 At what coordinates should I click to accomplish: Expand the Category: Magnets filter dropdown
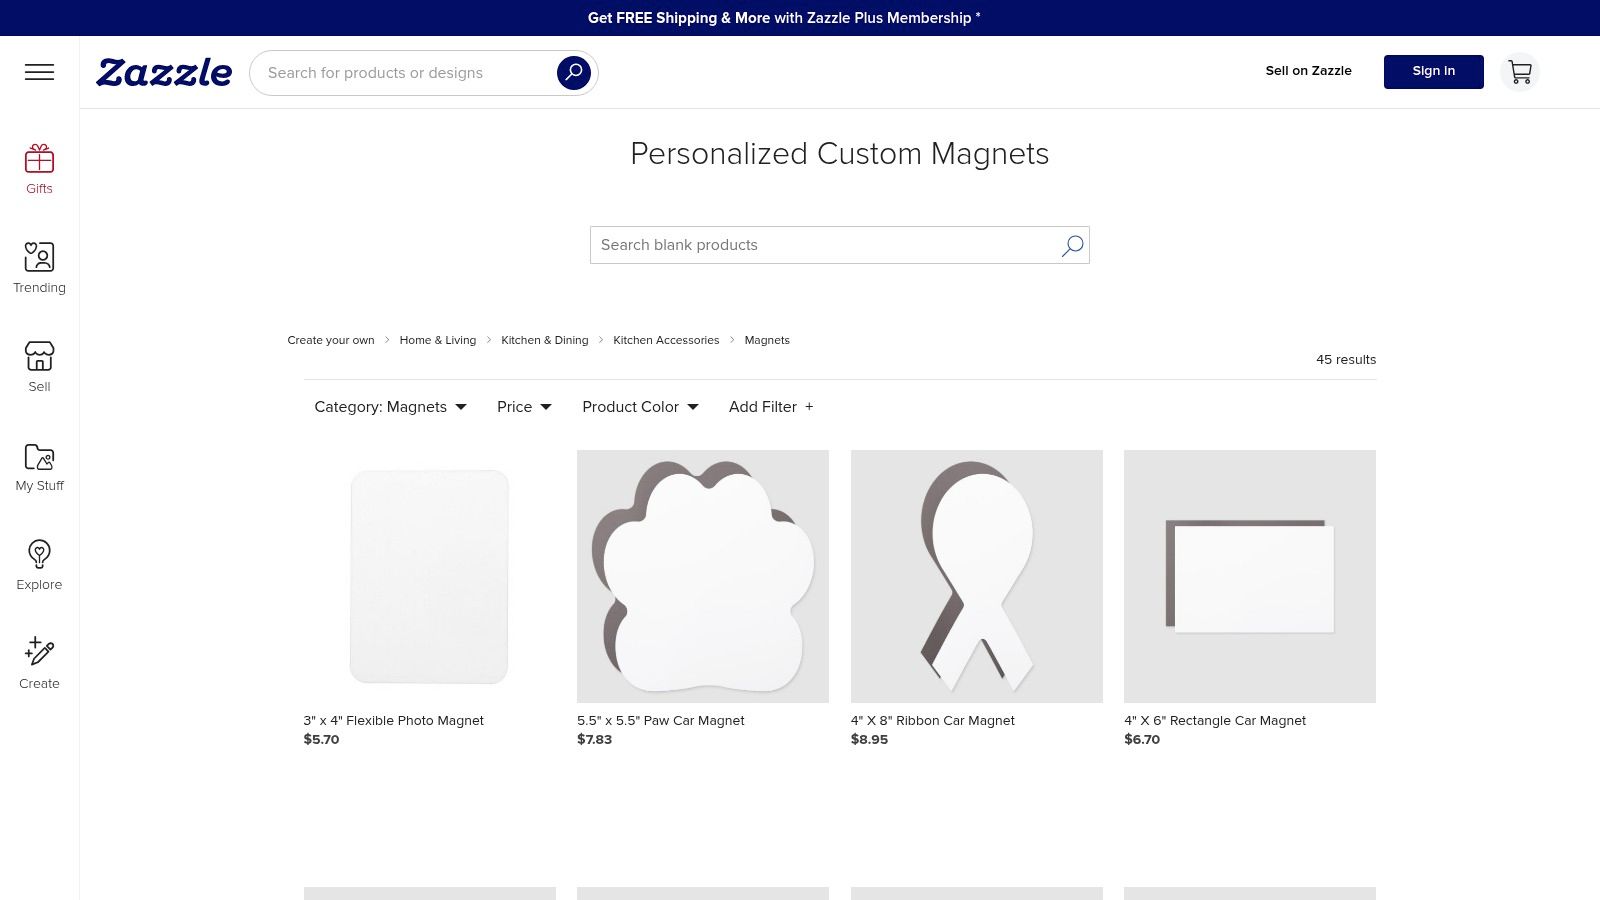(x=389, y=407)
